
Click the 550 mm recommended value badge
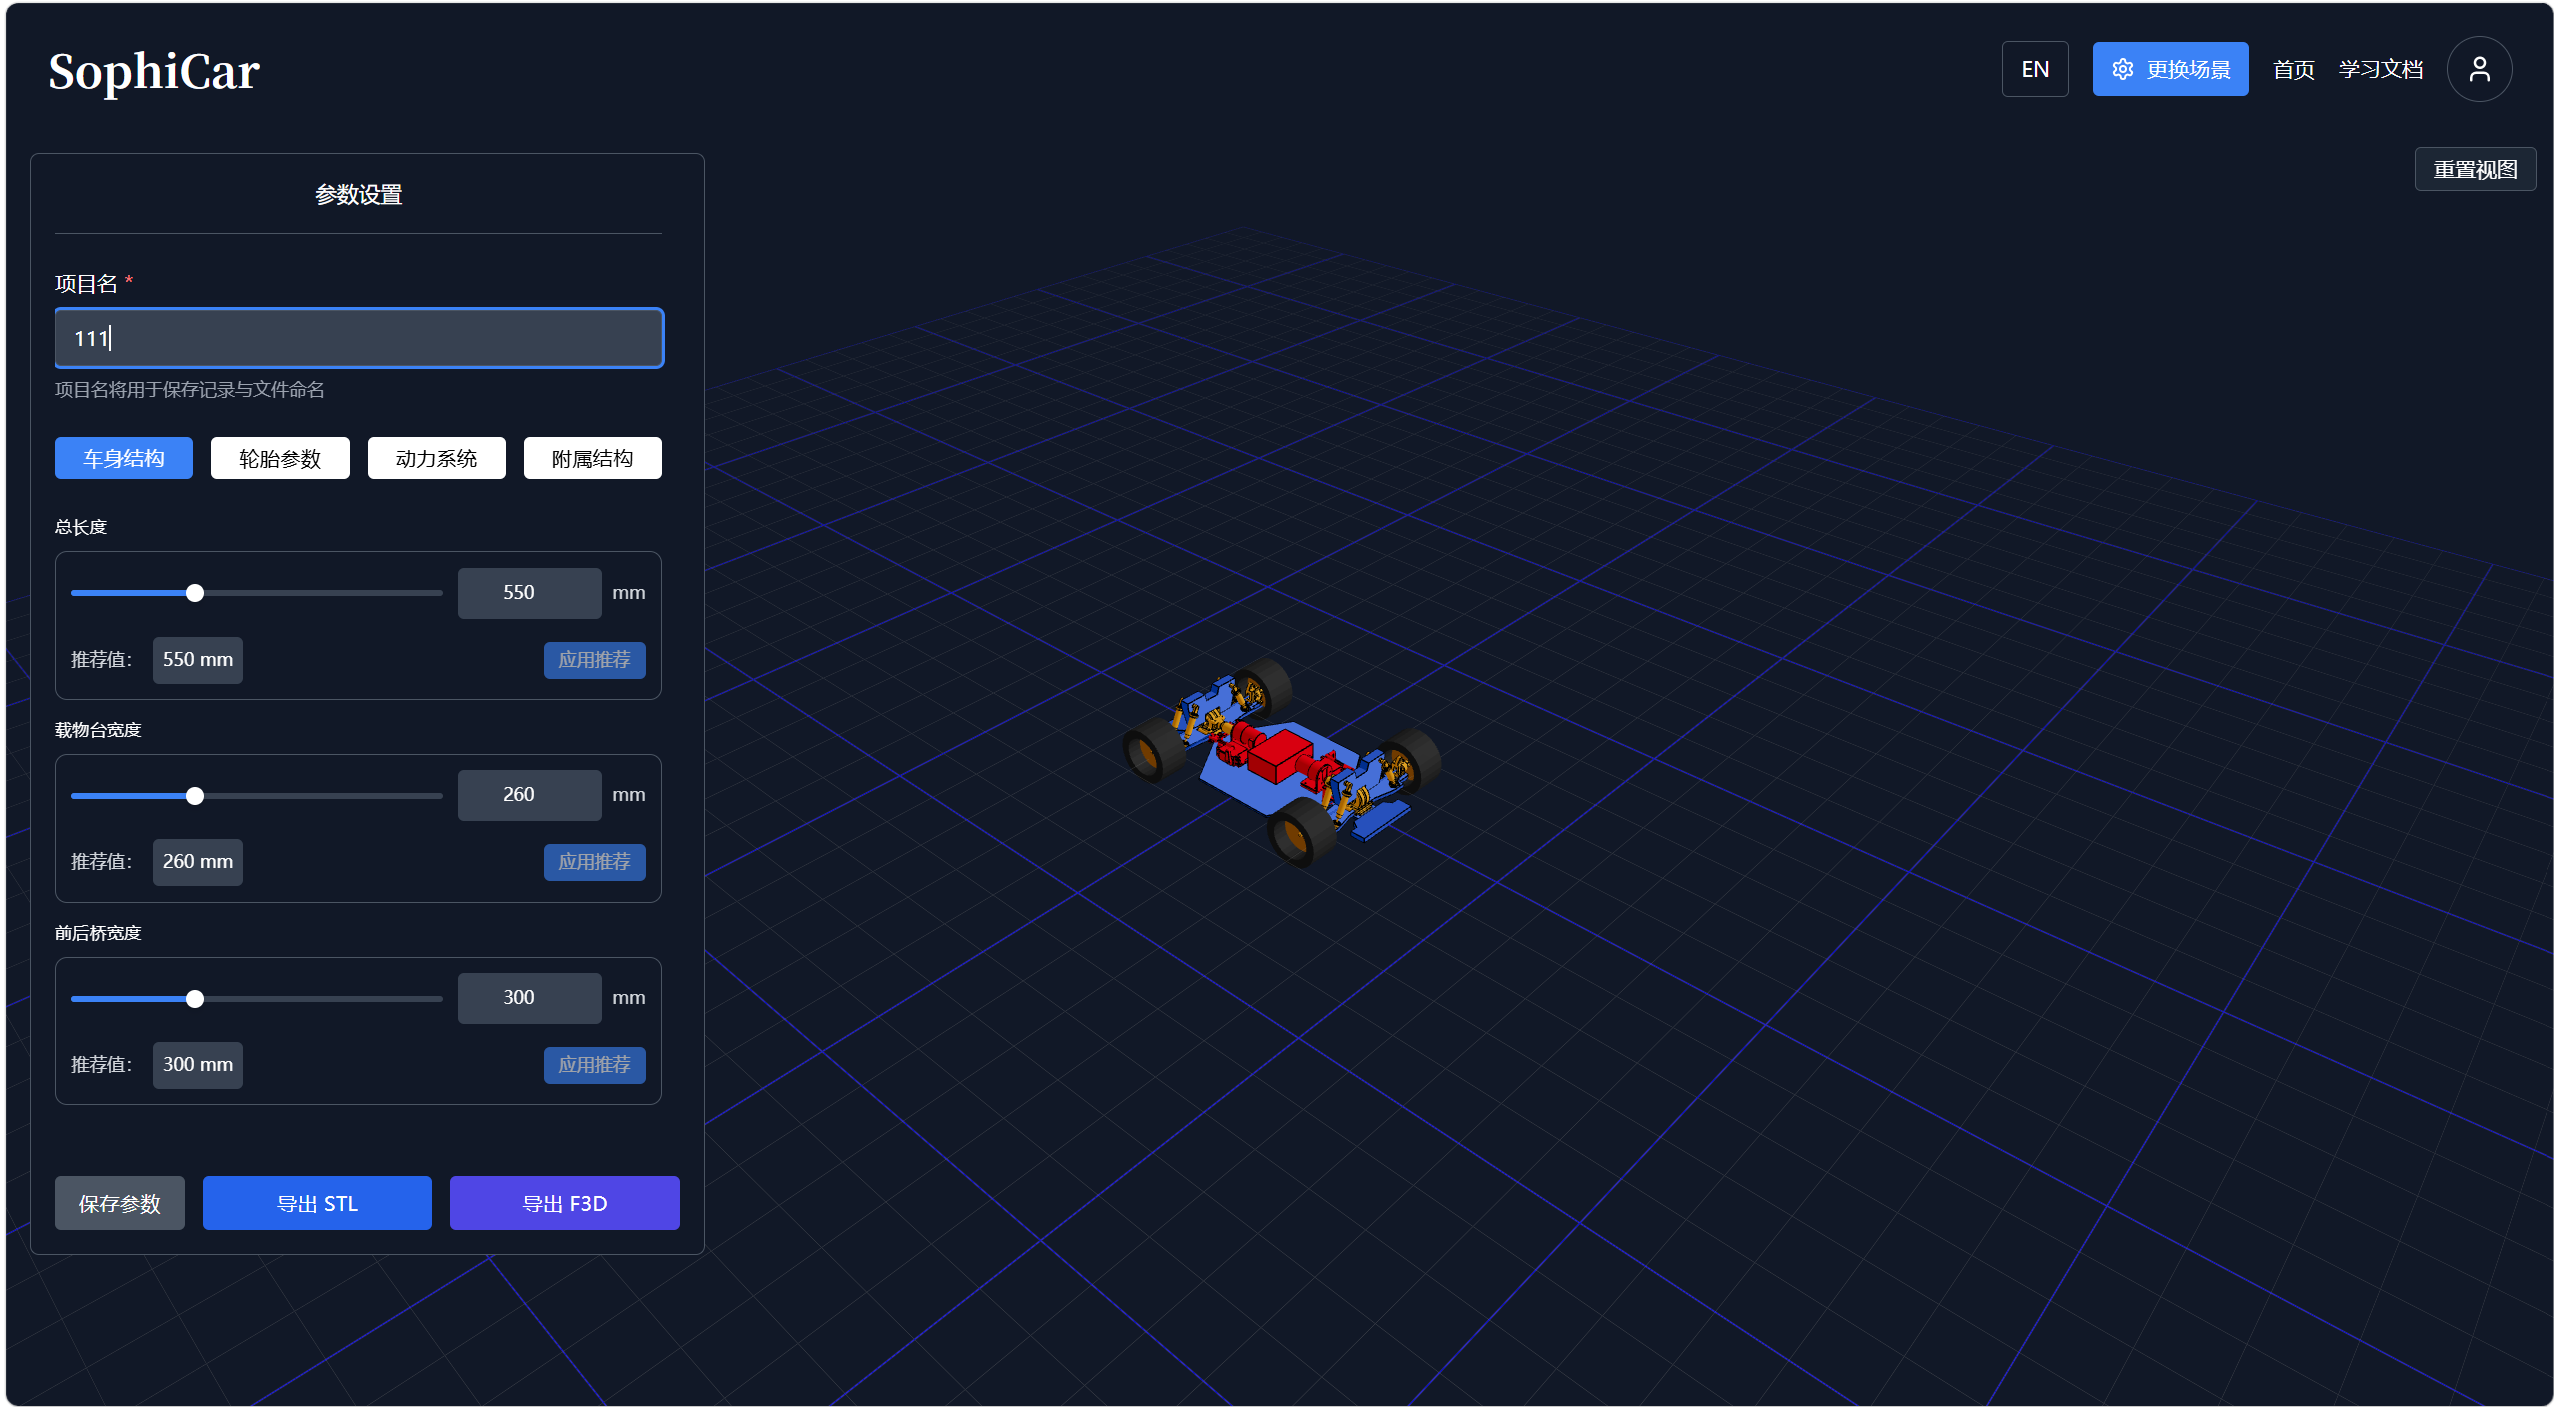198,660
